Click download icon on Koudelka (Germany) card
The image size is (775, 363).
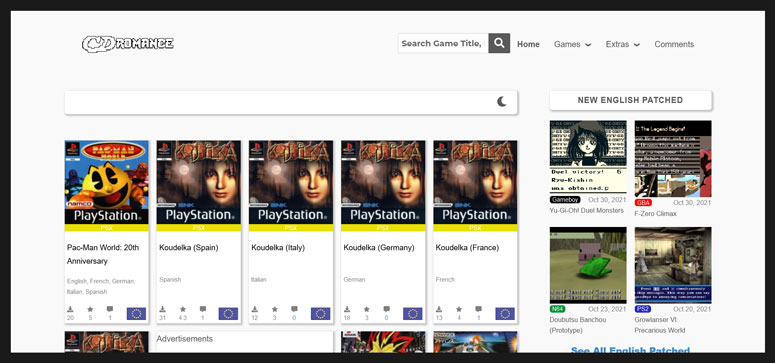pyautogui.click(x=347, y=309)
